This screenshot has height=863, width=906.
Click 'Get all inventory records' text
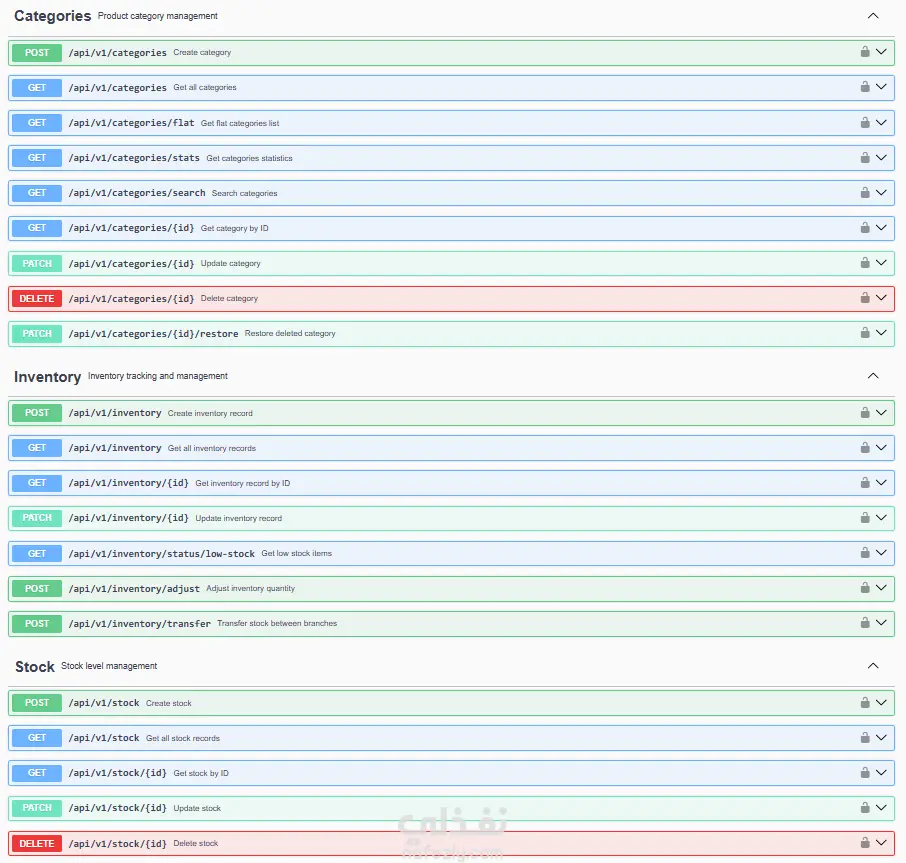tap(211, 448)
